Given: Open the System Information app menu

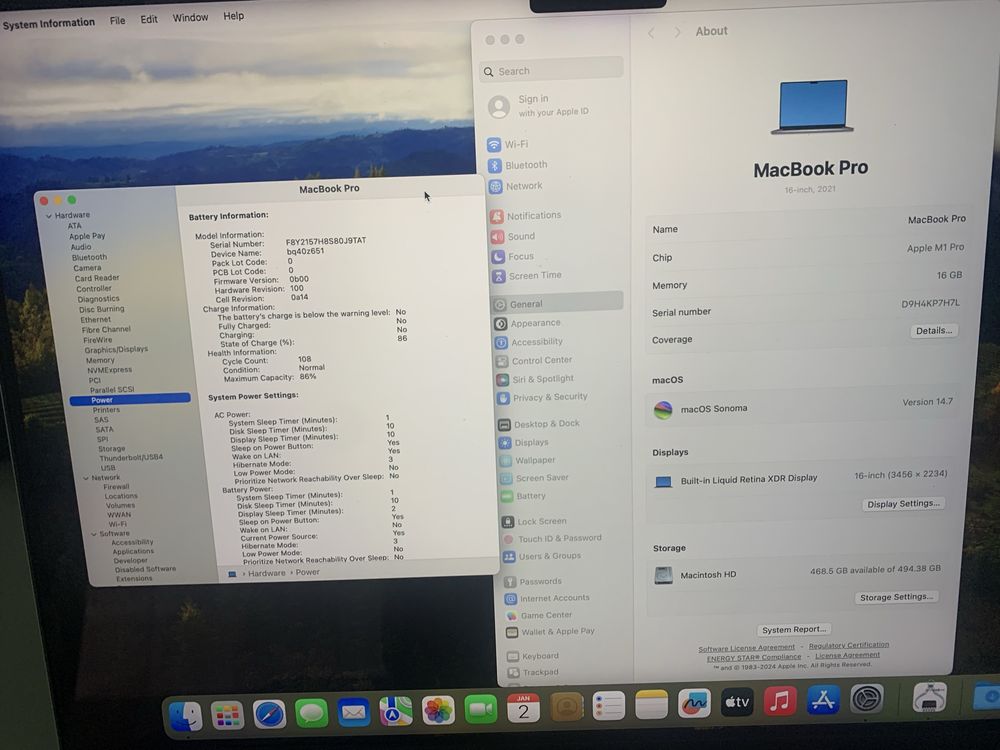Looking at the screenshot, I should click(48, 23).
